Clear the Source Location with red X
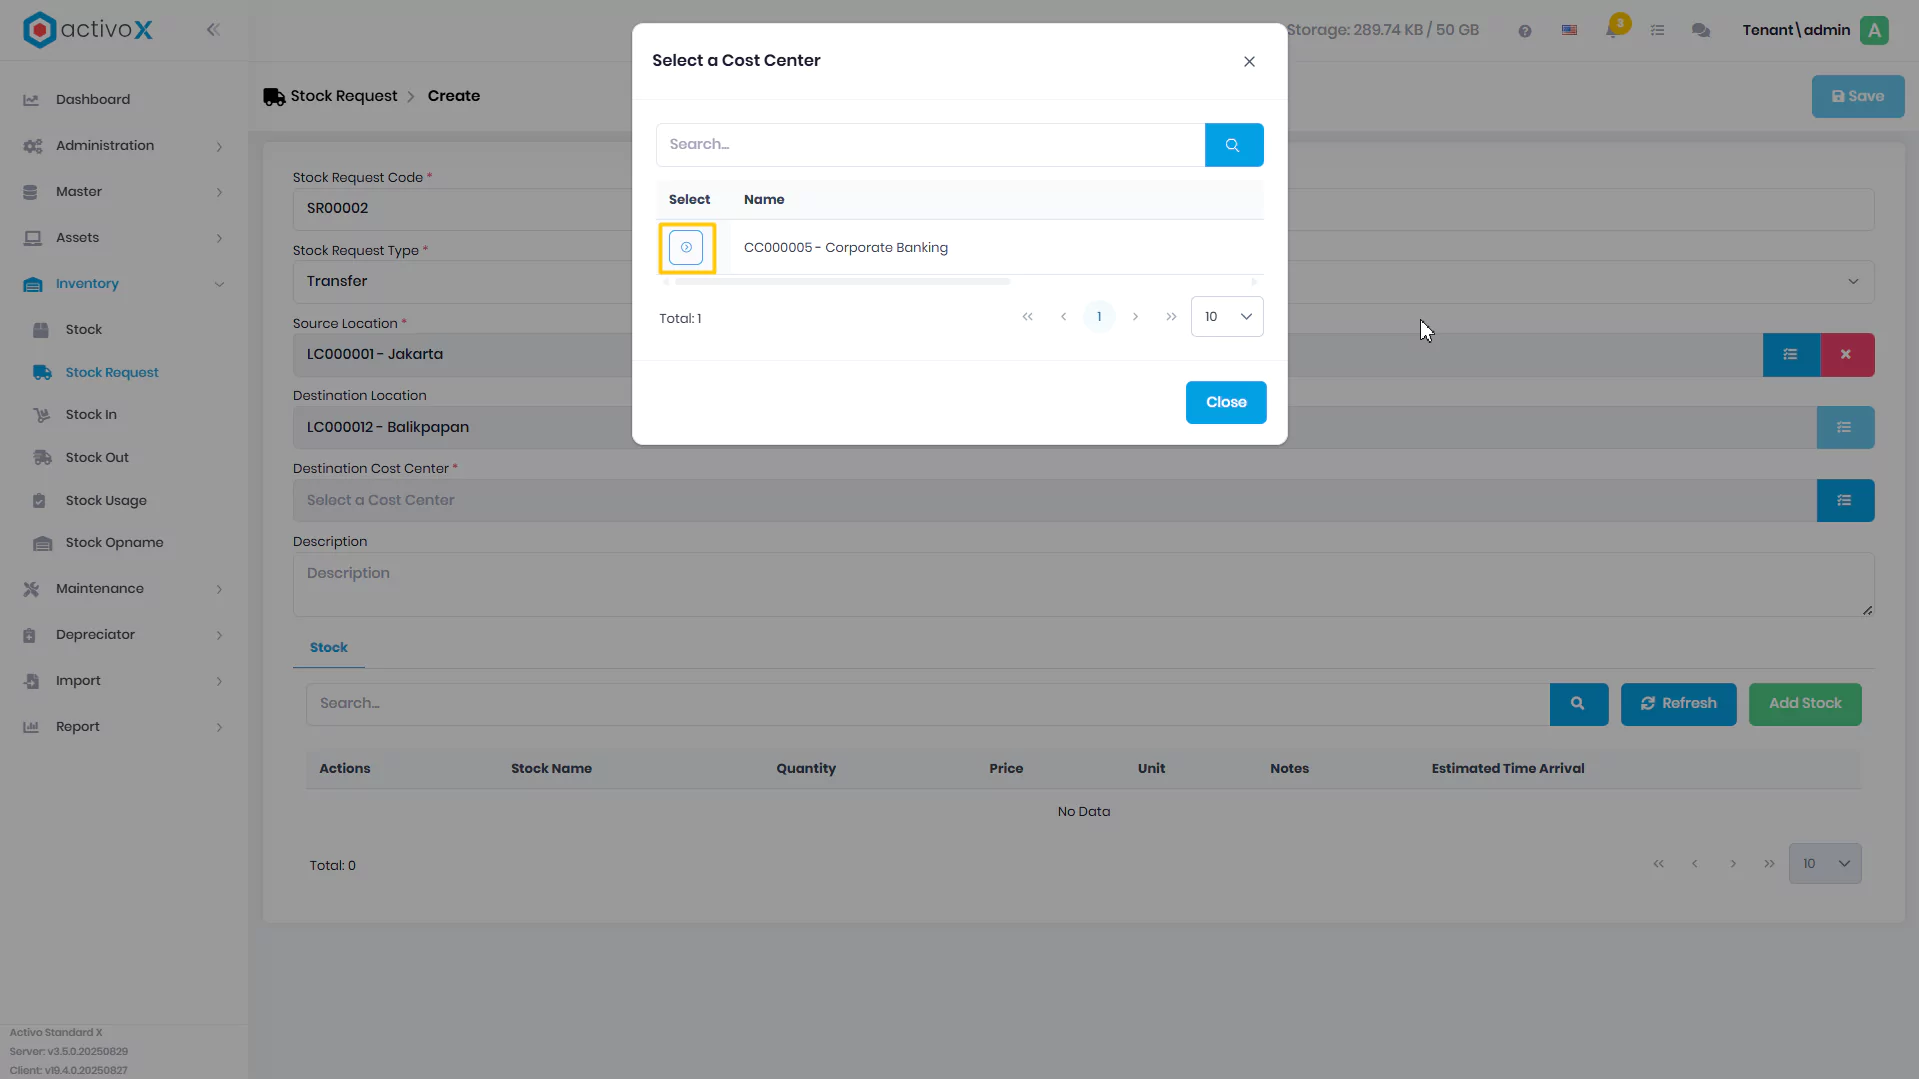 (x=1846, y=355)
